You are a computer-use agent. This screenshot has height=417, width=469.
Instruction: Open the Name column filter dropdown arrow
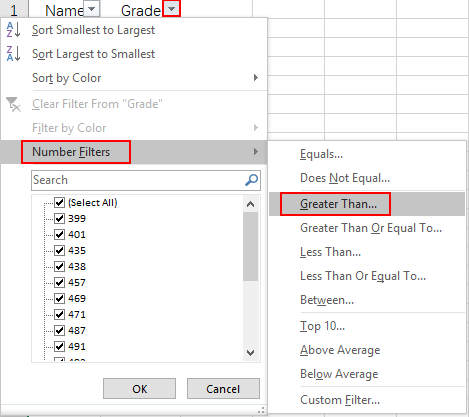[x=91, y=9]
